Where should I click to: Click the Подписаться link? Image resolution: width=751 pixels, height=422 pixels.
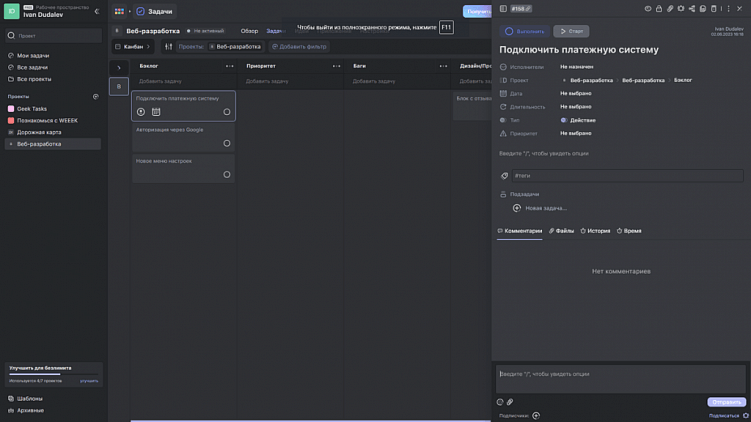pos(724,416)
